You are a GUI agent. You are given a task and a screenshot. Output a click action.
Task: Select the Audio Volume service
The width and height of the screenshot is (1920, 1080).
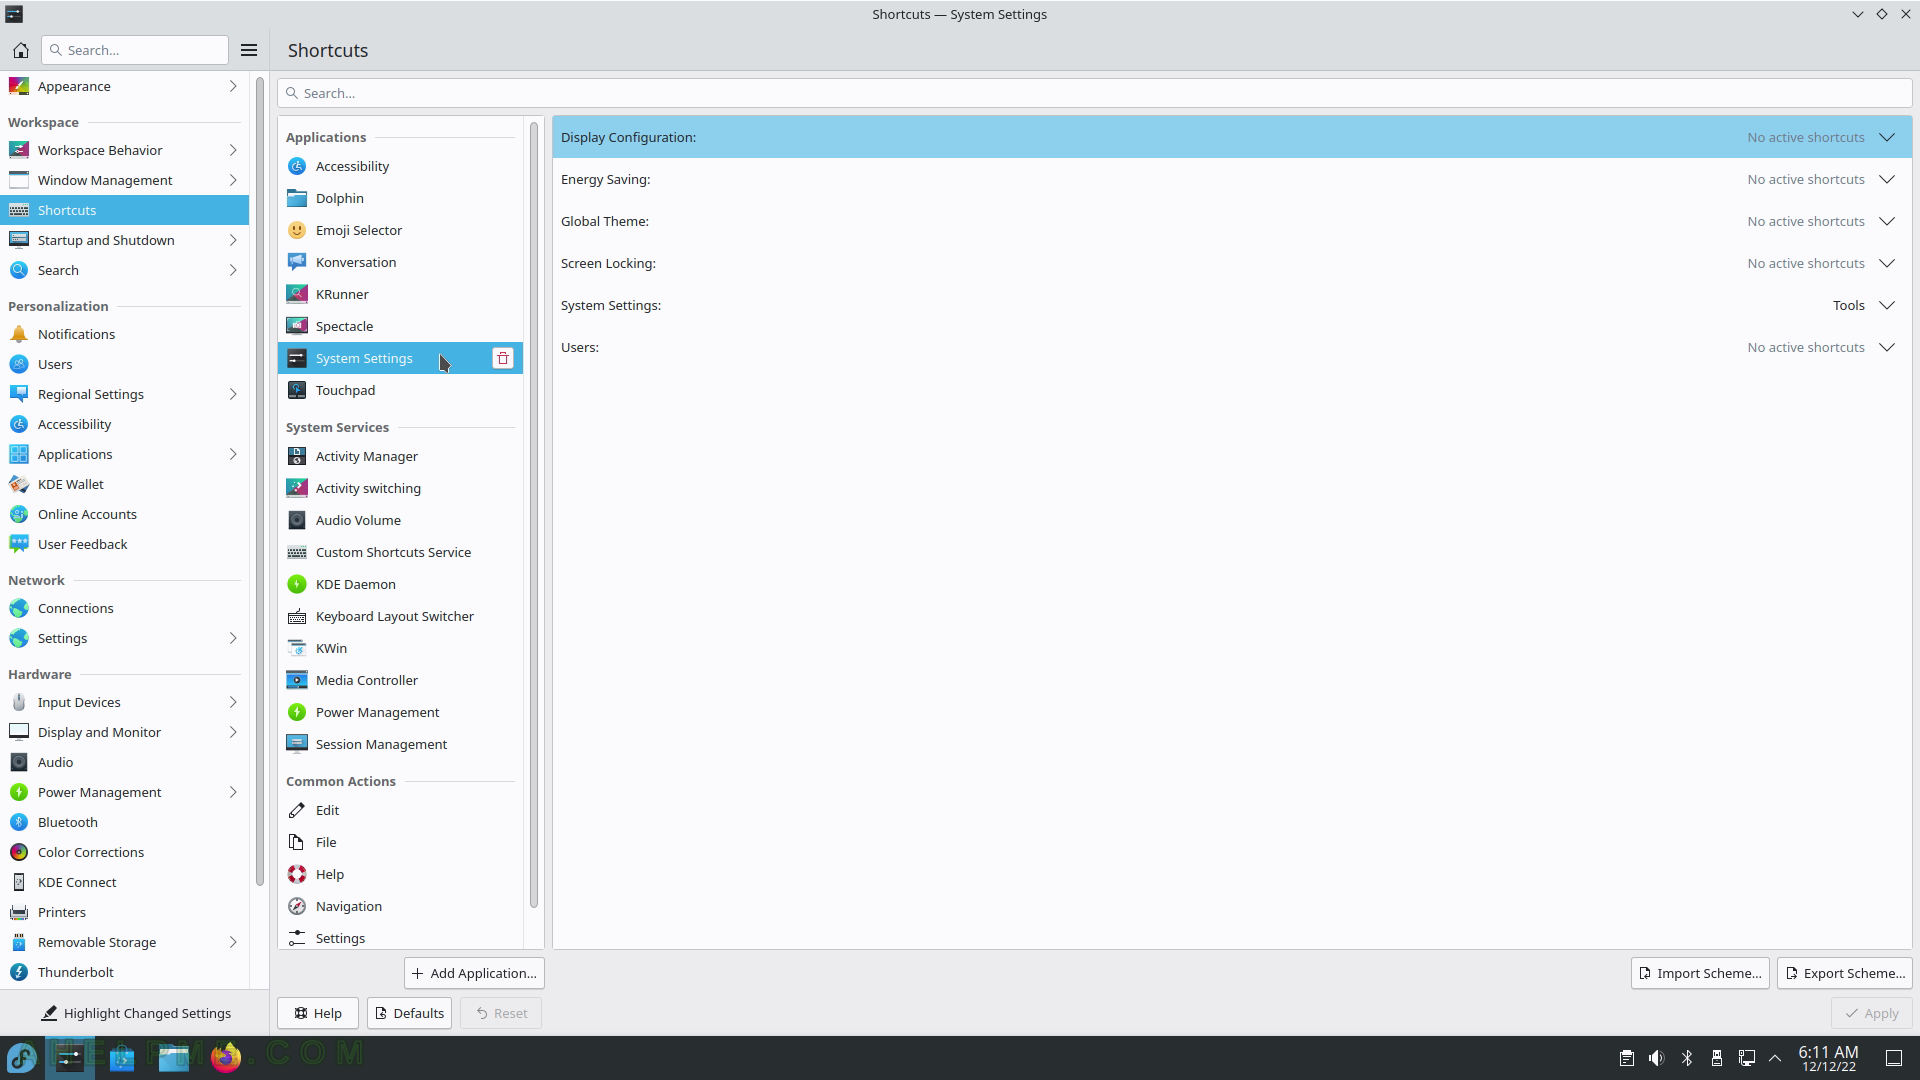tap(400, 520)
